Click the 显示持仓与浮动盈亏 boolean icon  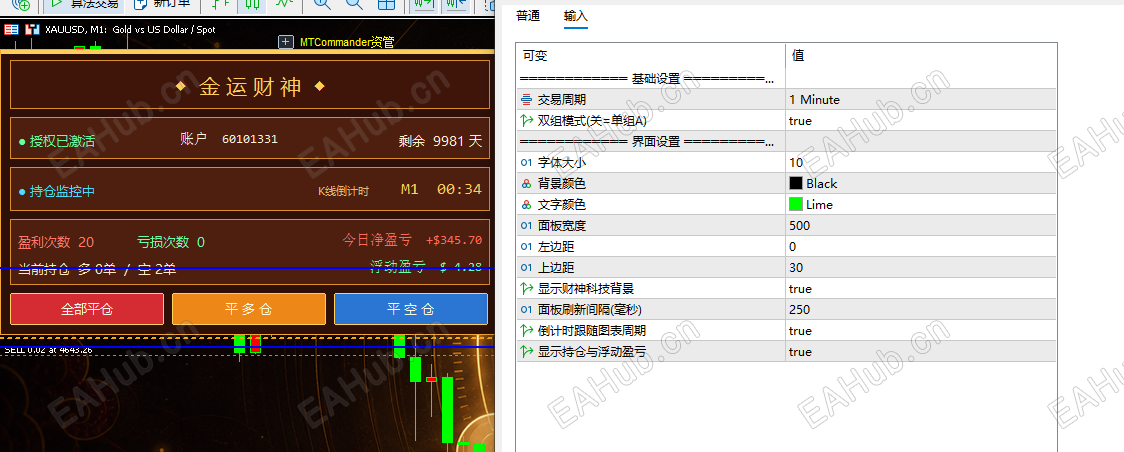pyautogui.click(x=527, y=352)
